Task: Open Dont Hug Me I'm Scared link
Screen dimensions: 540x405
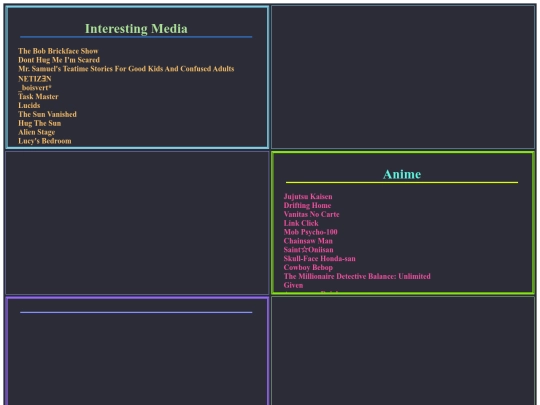Action: coord(59,60)
